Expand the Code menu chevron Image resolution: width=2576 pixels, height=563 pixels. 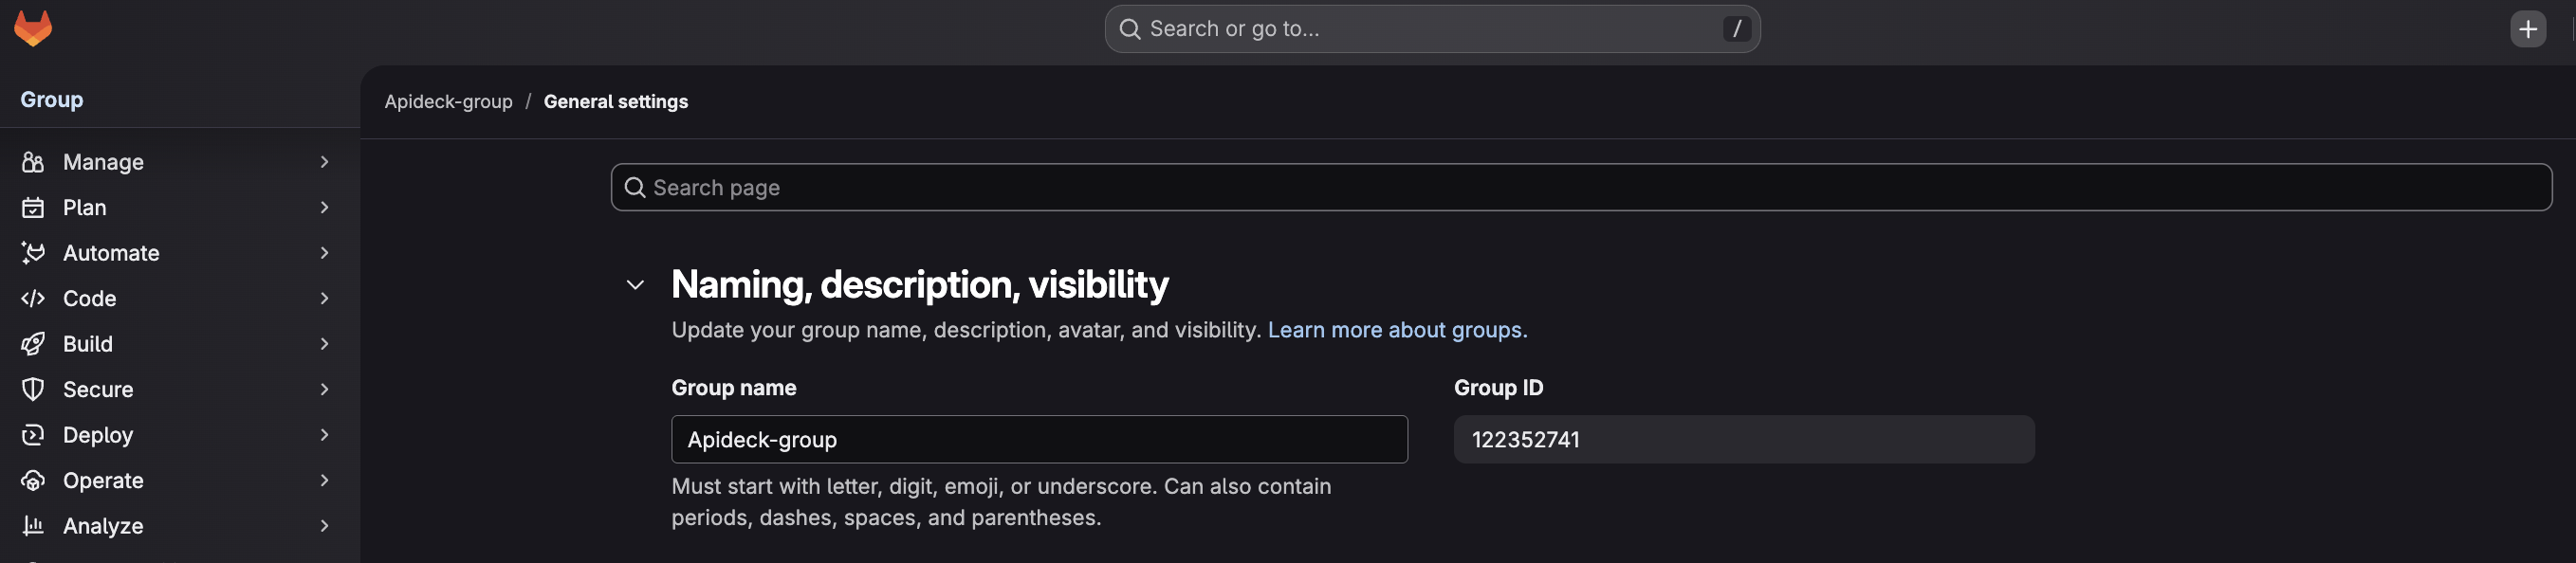click(324, 298)
